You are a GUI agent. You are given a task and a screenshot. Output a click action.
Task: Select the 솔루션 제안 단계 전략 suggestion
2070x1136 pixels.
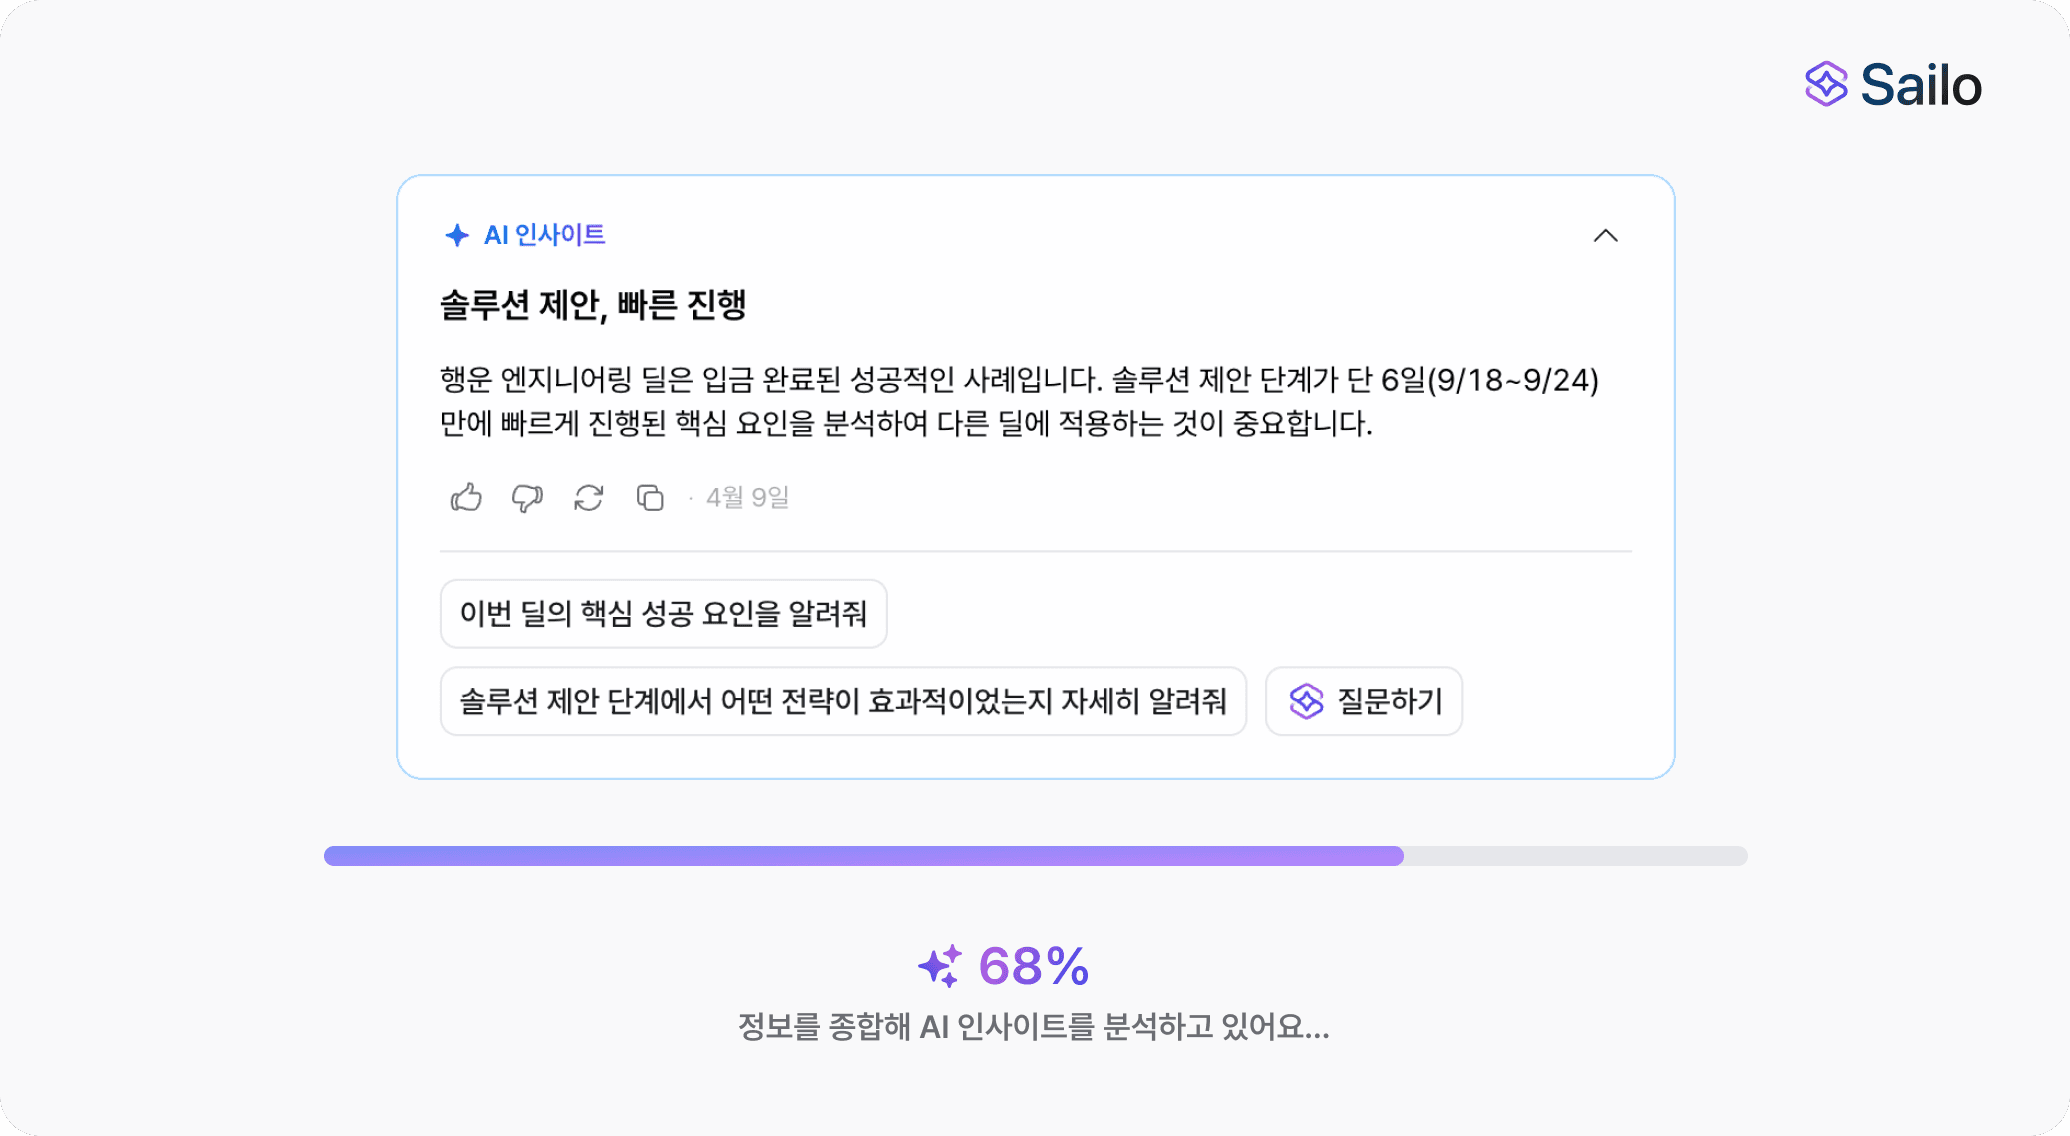843,701
